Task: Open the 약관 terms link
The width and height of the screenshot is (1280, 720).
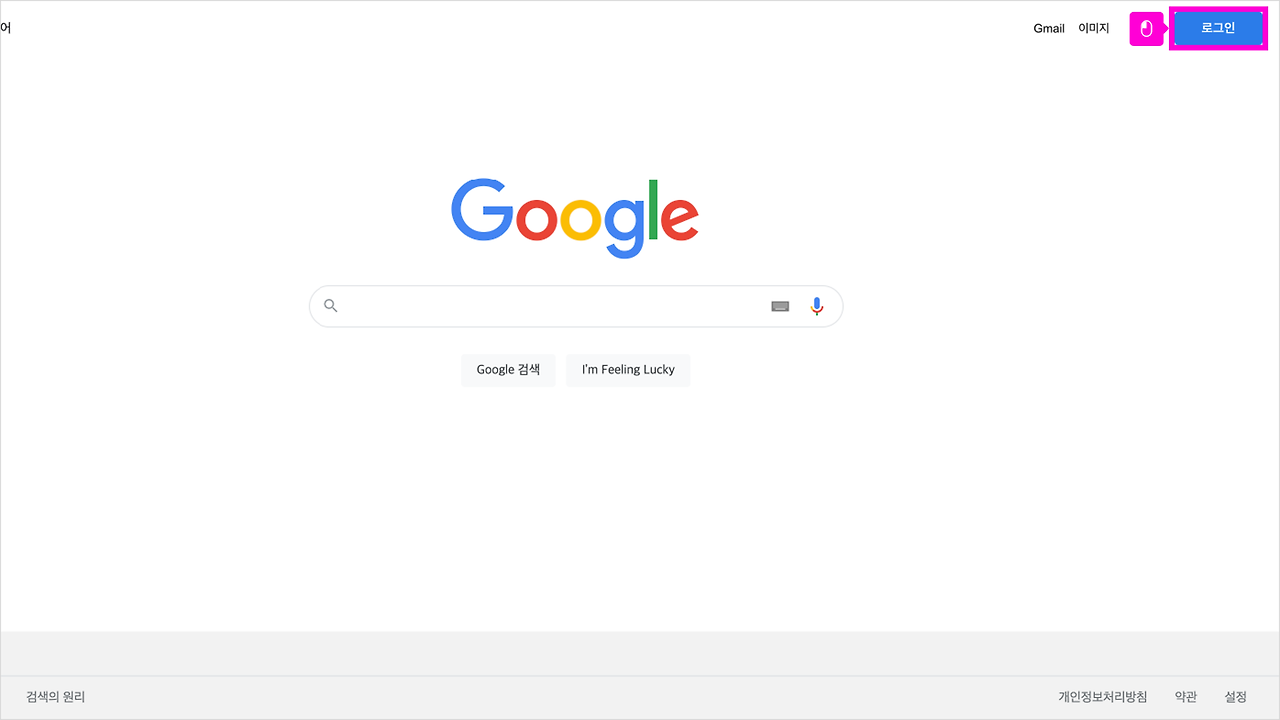Action: 1186,697
